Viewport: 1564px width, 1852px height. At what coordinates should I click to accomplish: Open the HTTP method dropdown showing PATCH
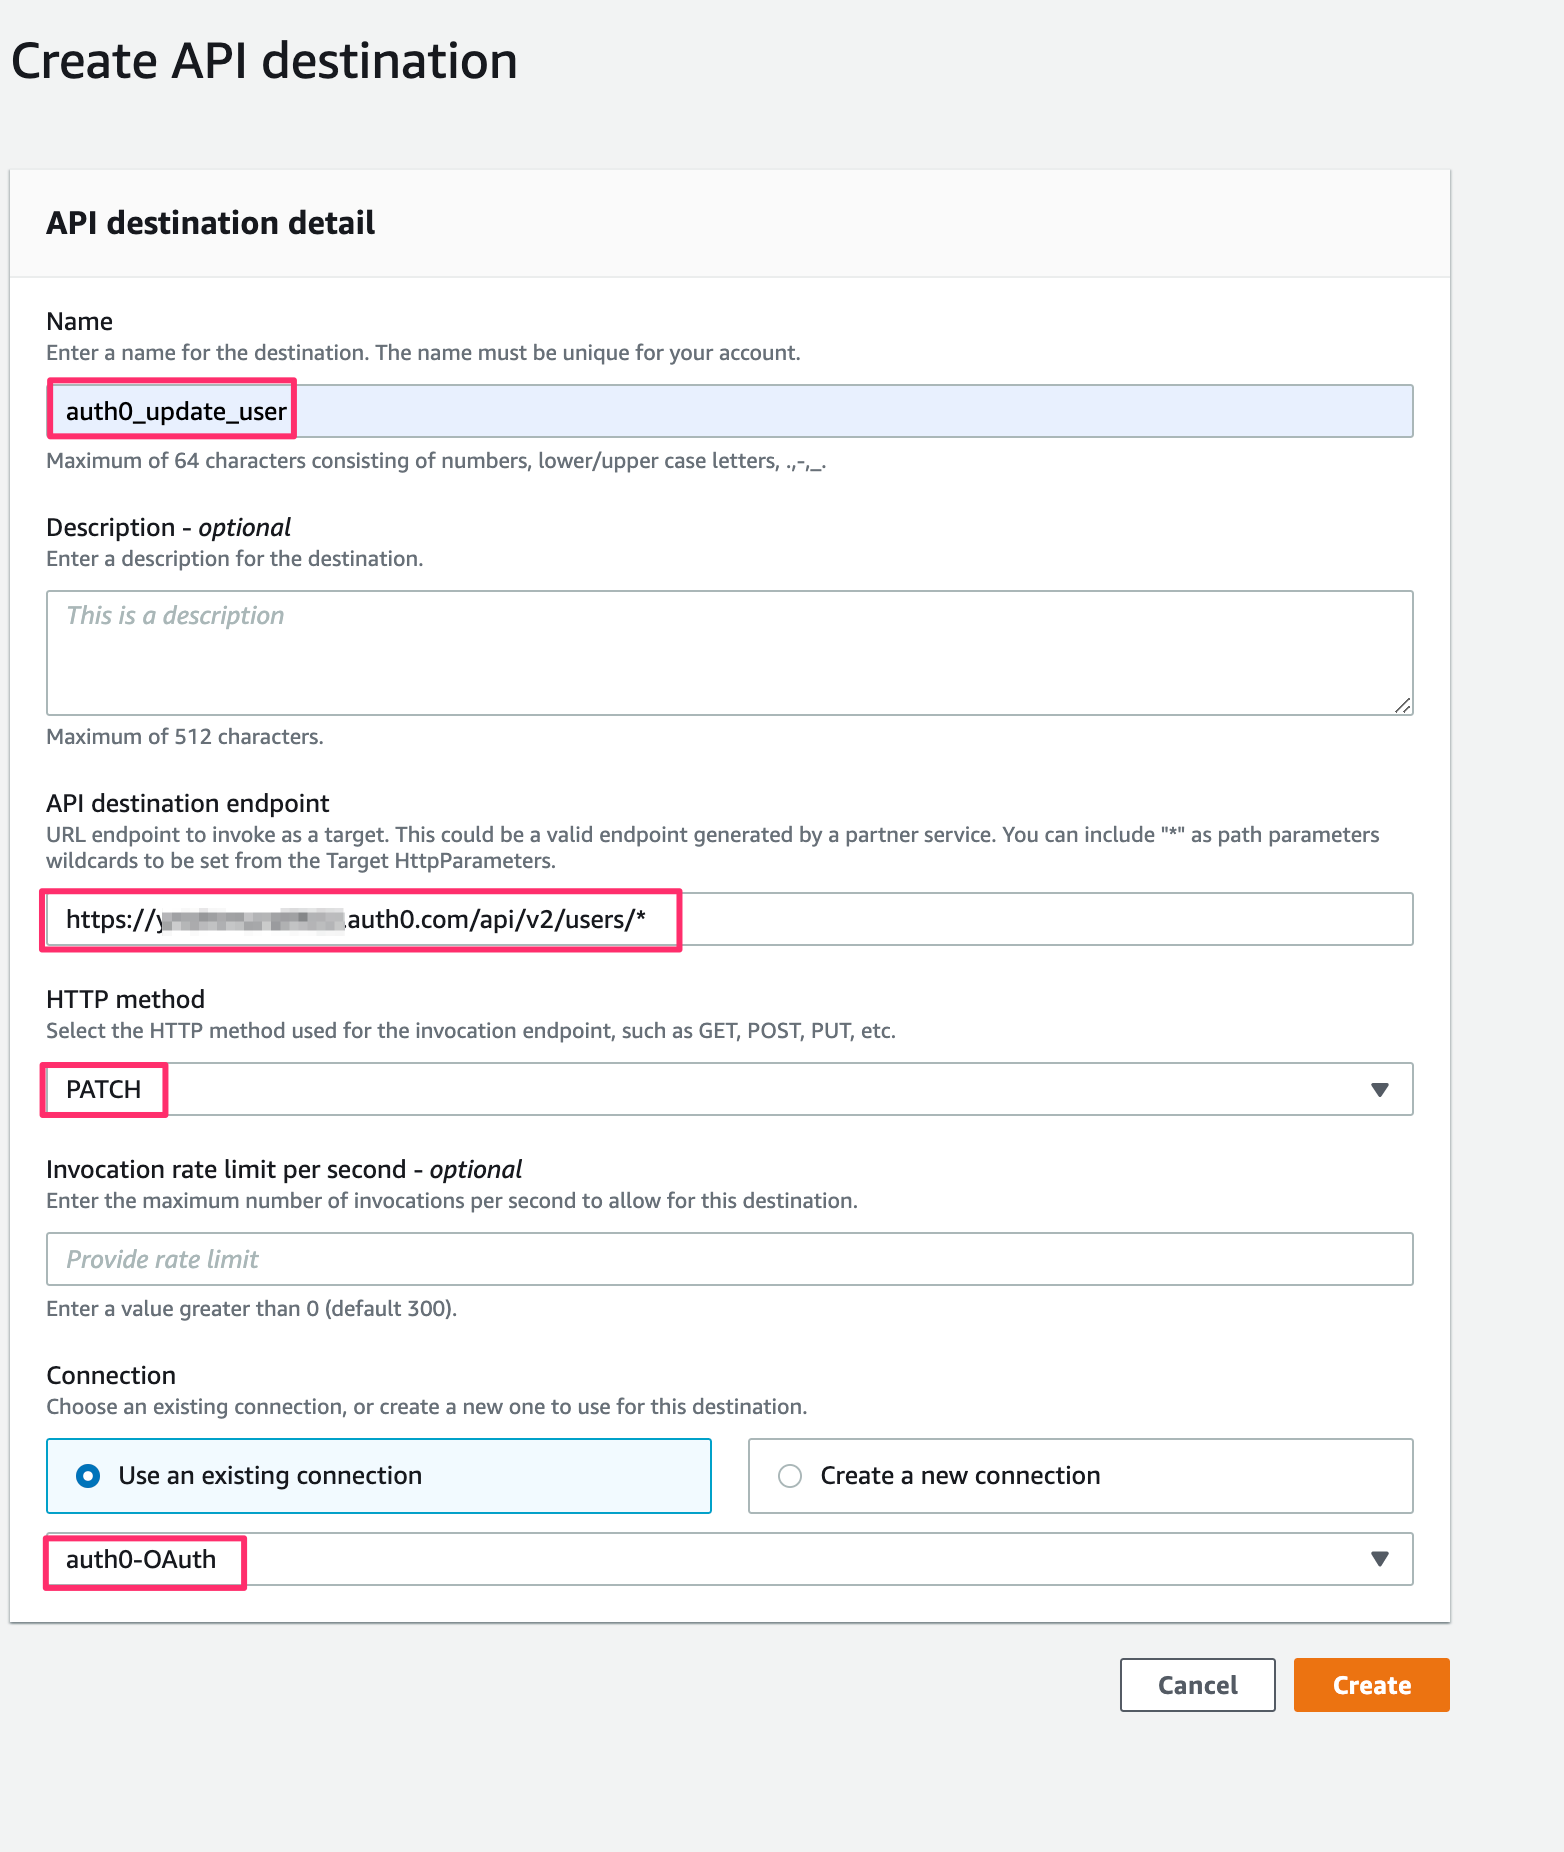tap(728, 1089)
